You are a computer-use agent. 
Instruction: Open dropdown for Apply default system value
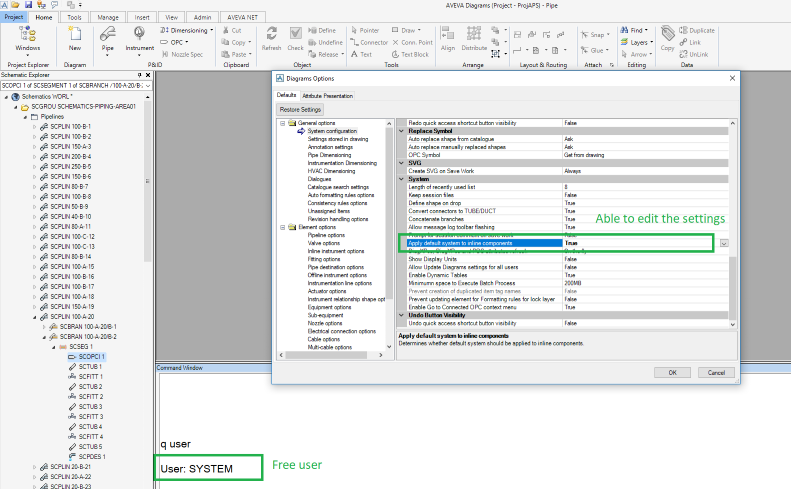pyautogui.click(x=723, y=243)
